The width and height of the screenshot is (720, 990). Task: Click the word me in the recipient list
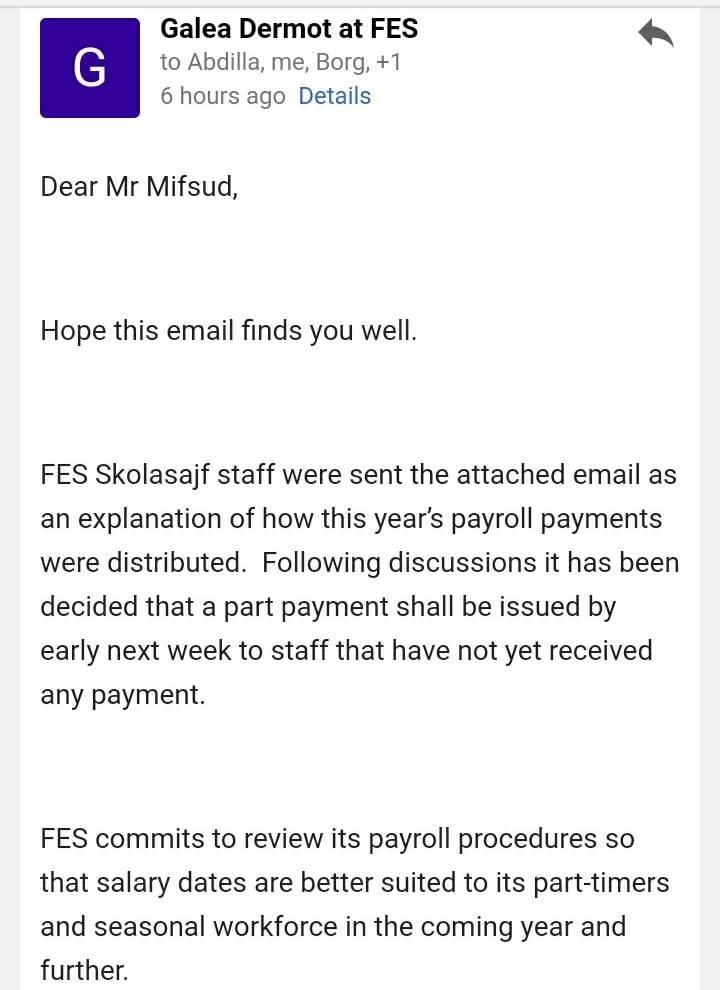(290, 62)
